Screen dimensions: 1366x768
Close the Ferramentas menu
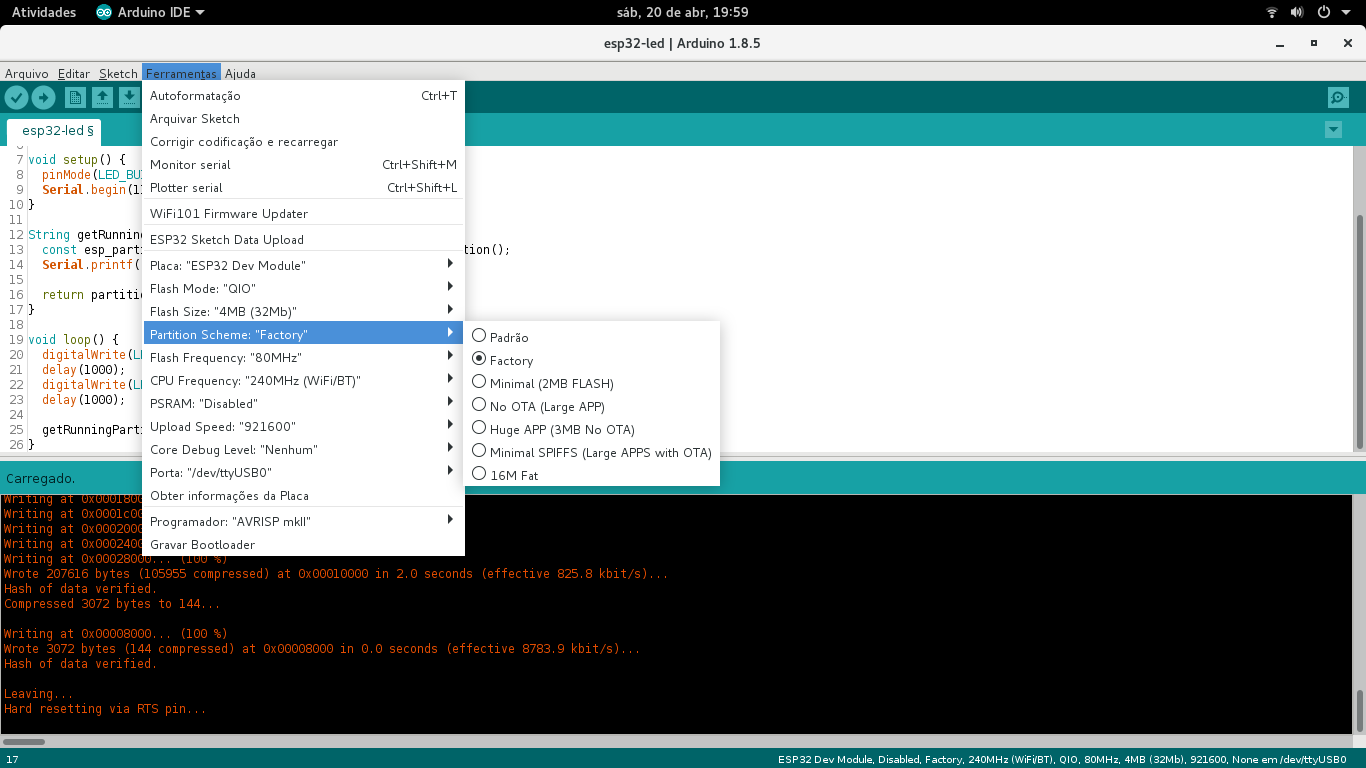pyautogui.click(x=181, y=73)
